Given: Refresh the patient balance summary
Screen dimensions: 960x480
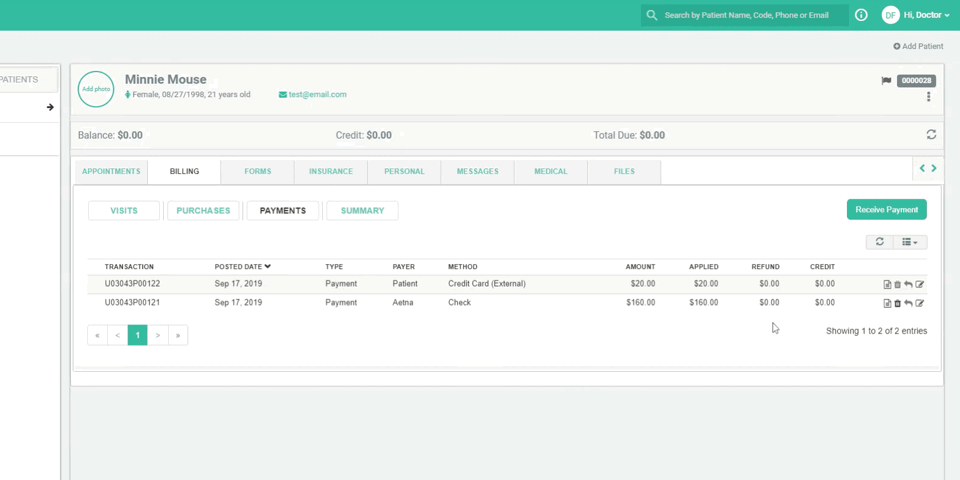Looking at the screenshot, I should point(931,135).
